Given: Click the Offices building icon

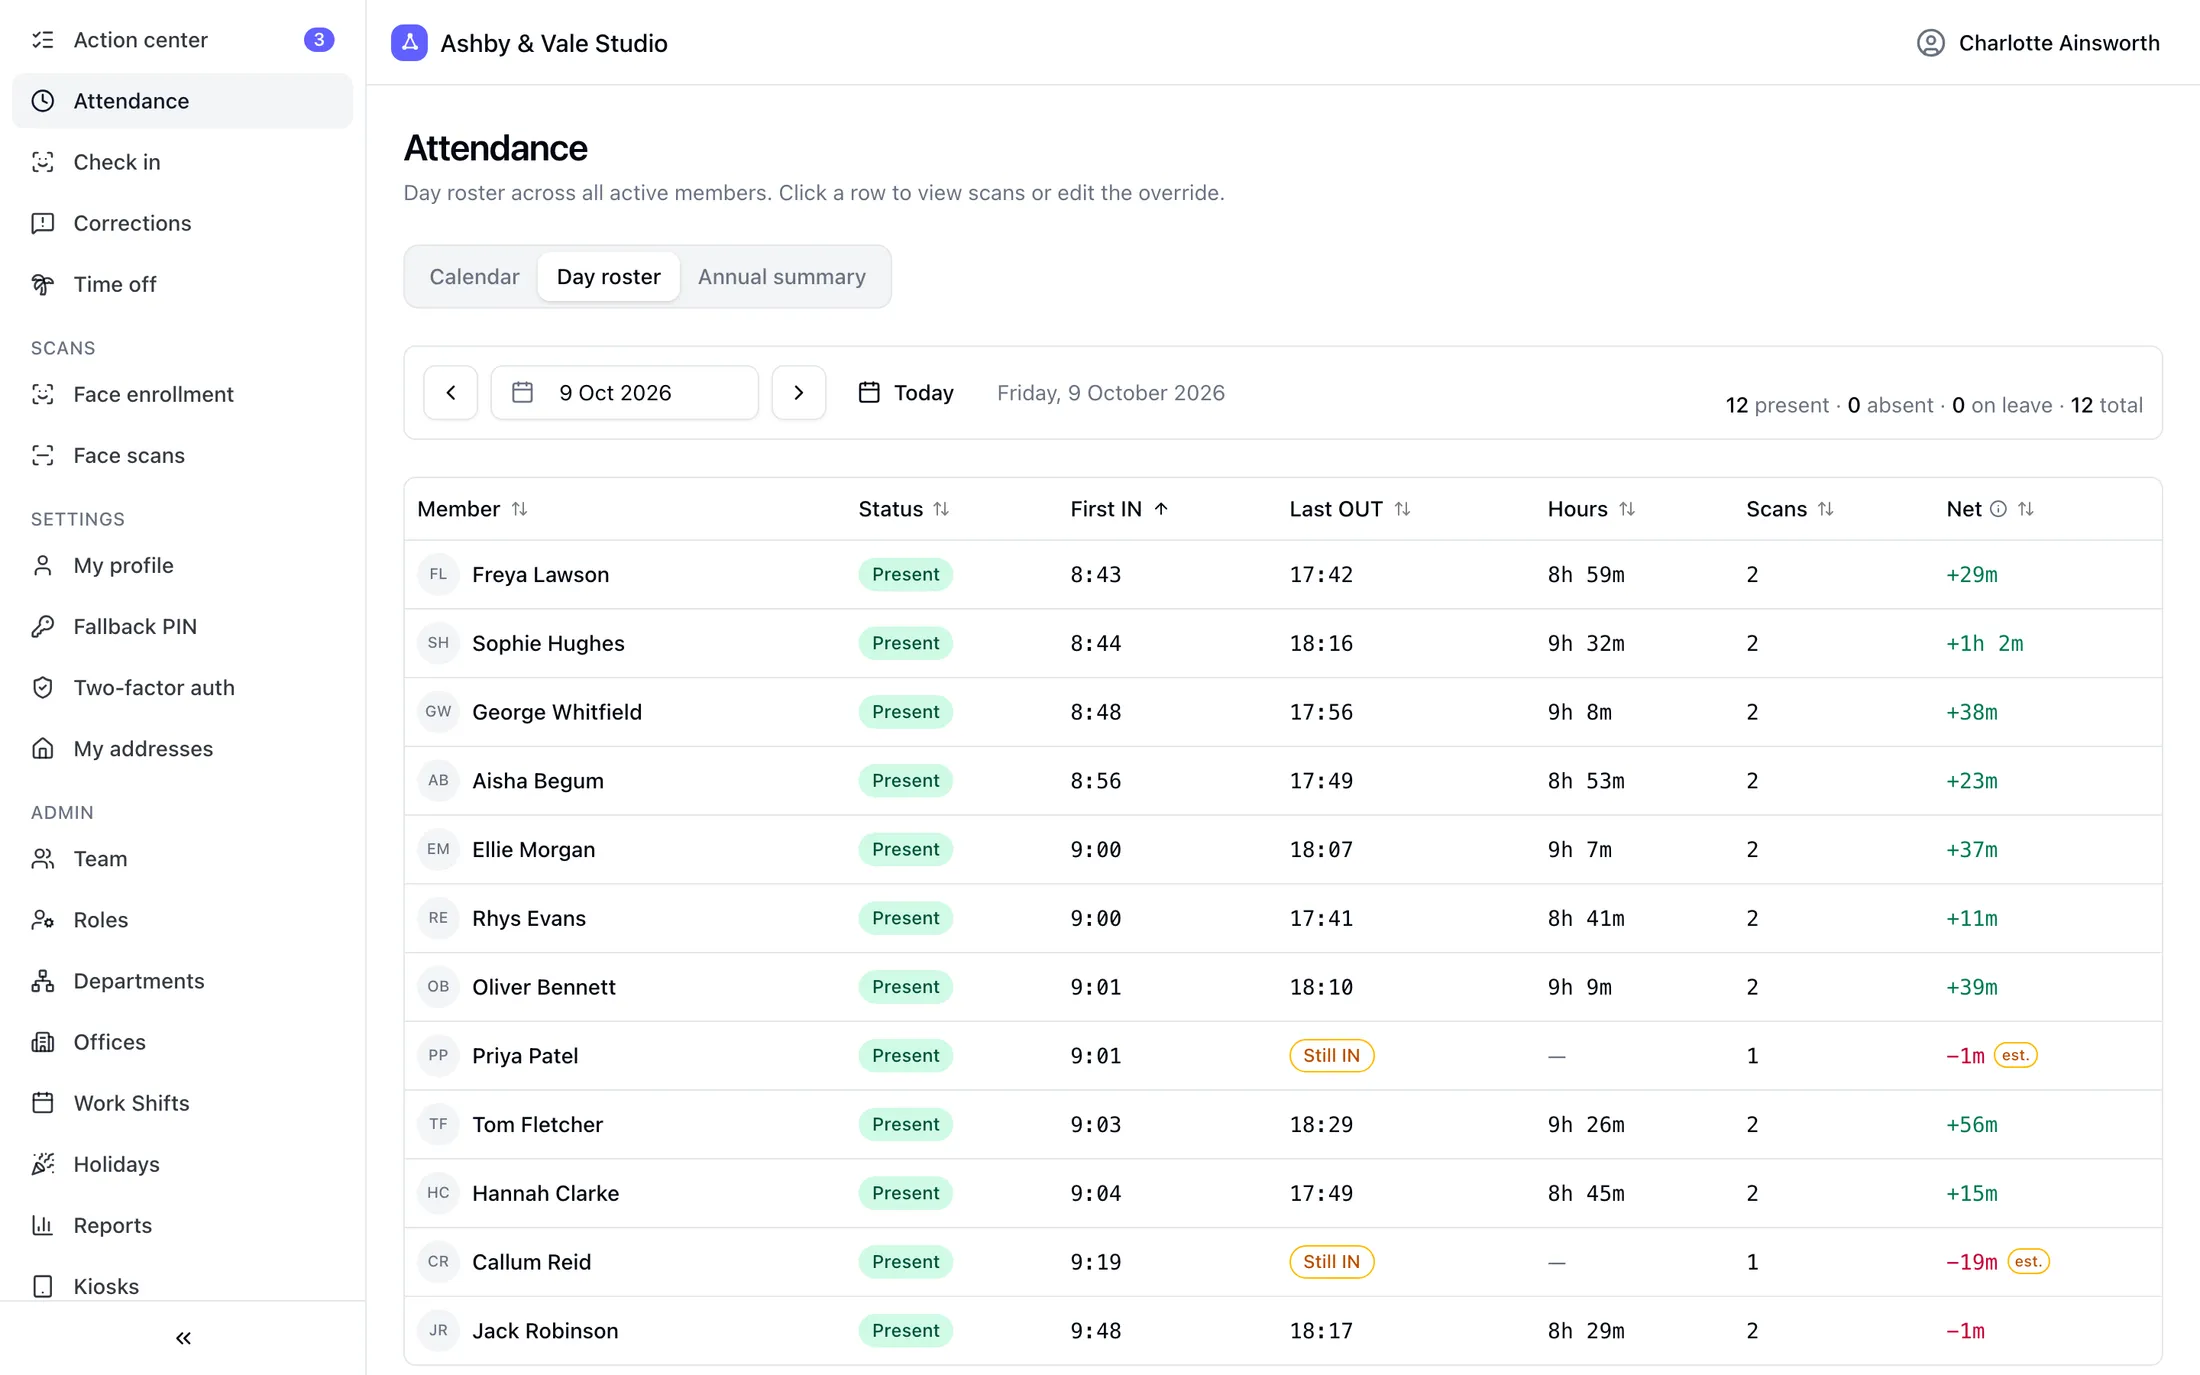Looking at the screenshot, I should pos(43,1041).
